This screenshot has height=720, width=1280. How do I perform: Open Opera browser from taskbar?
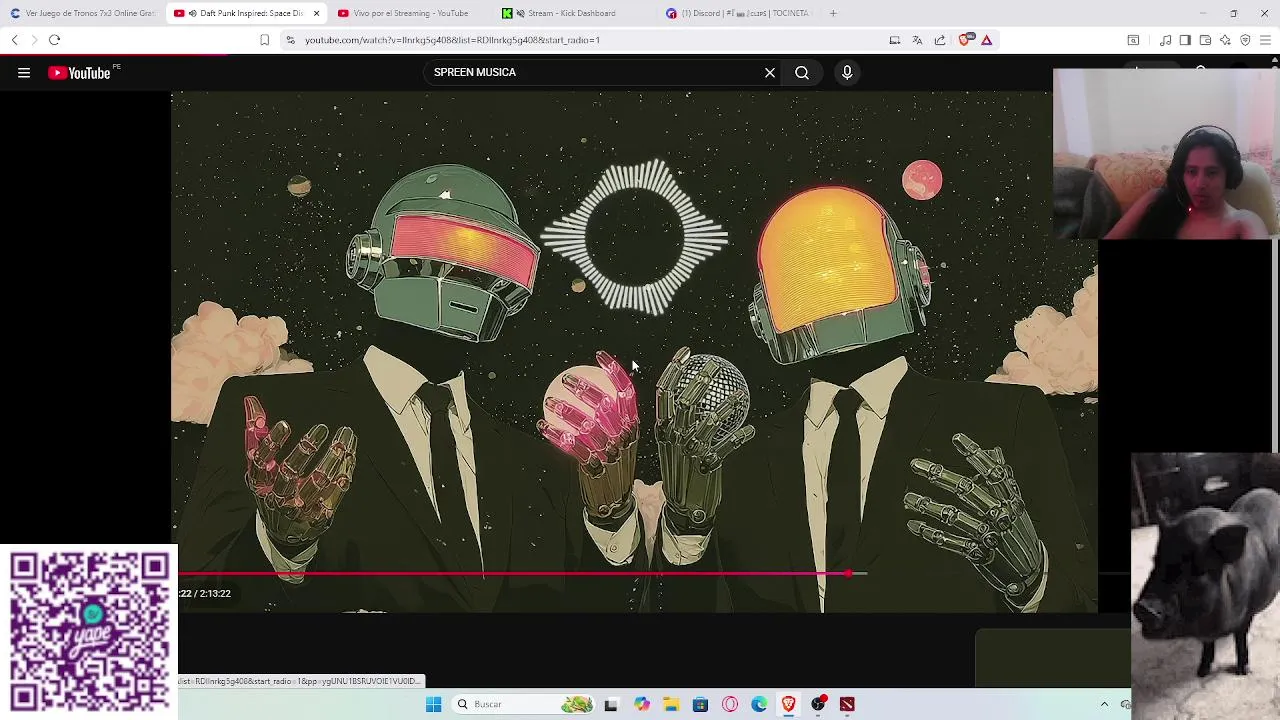coord(730,704)
